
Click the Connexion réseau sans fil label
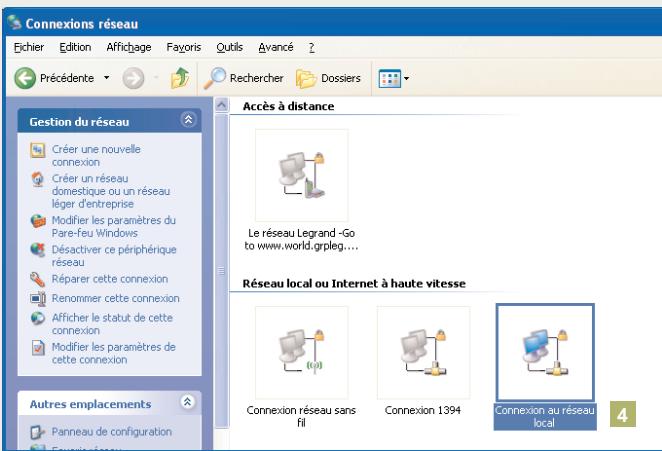(x=301, y=416)
